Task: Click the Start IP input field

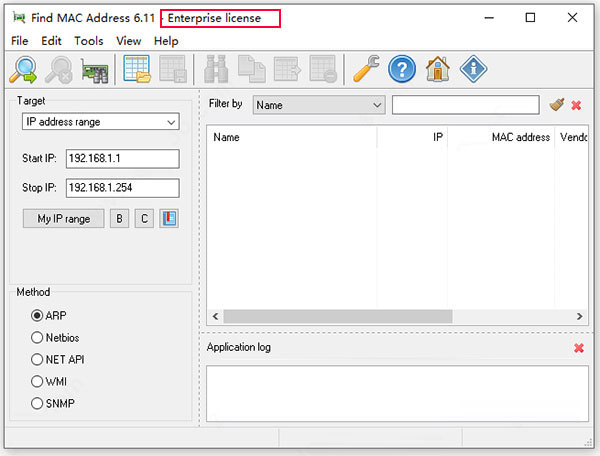Action: 122,158
